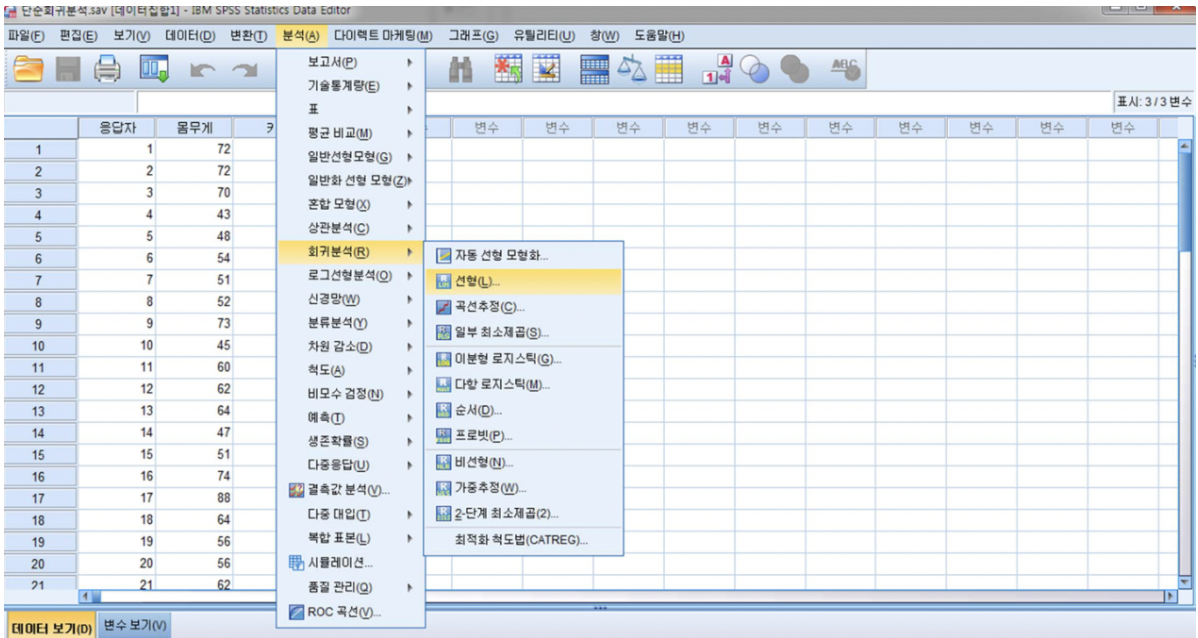Click the Insert Variable toolbar icon

[546, 70]
